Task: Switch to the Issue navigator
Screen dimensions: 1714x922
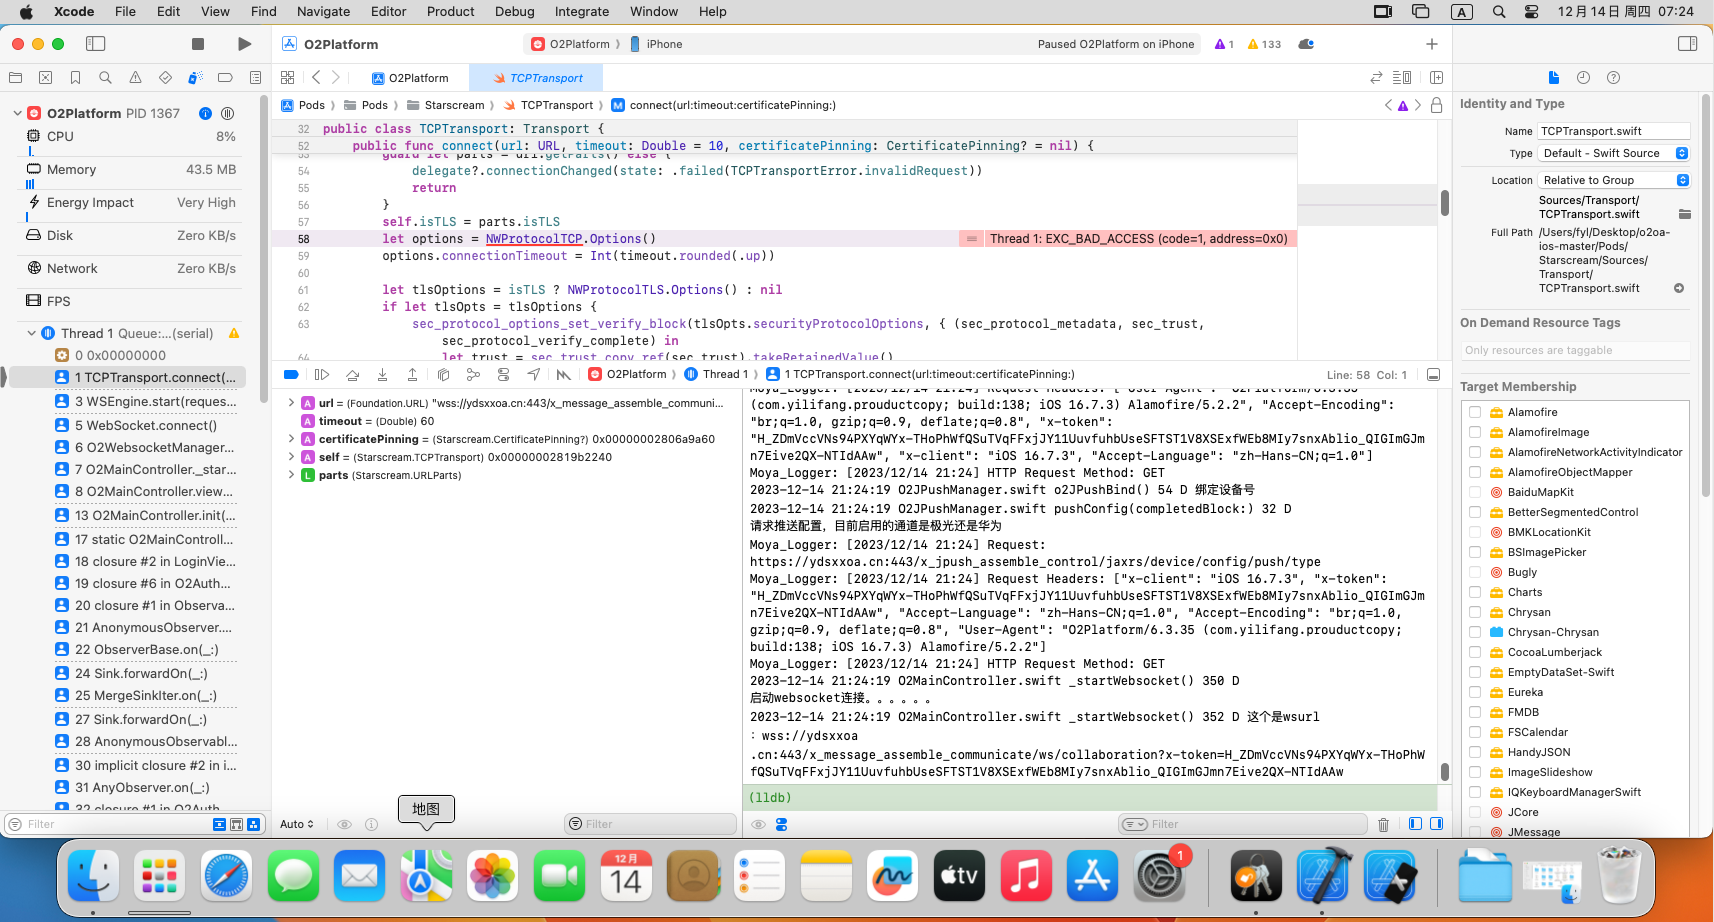Action: pos(135,78)
